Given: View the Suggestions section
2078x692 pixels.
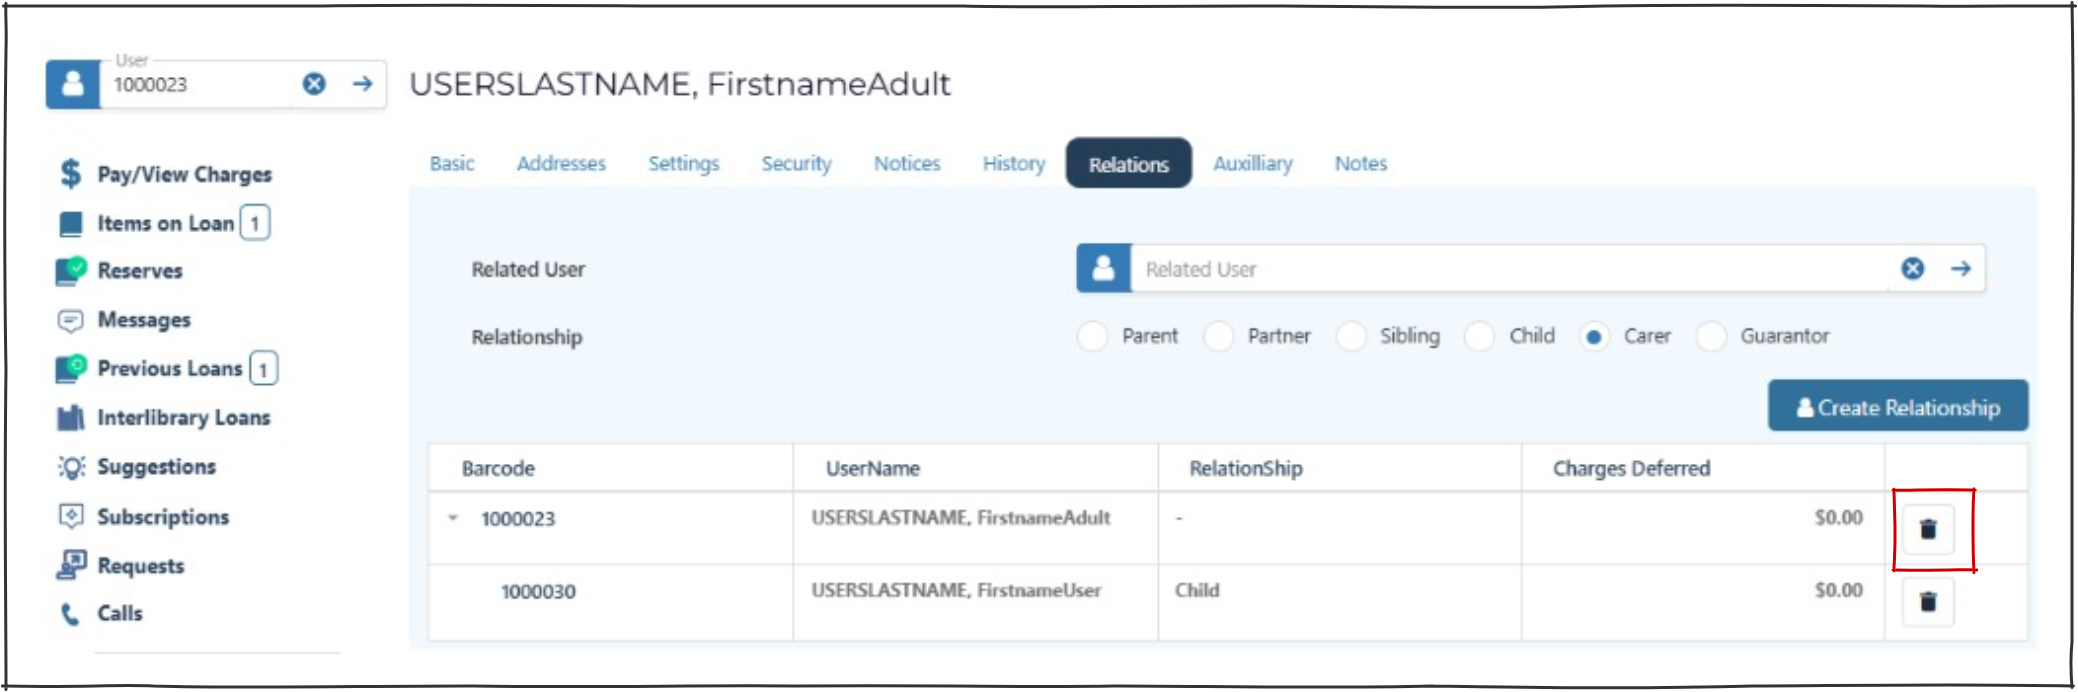Looking at the screenshot, I should click(x=156, y=467).
